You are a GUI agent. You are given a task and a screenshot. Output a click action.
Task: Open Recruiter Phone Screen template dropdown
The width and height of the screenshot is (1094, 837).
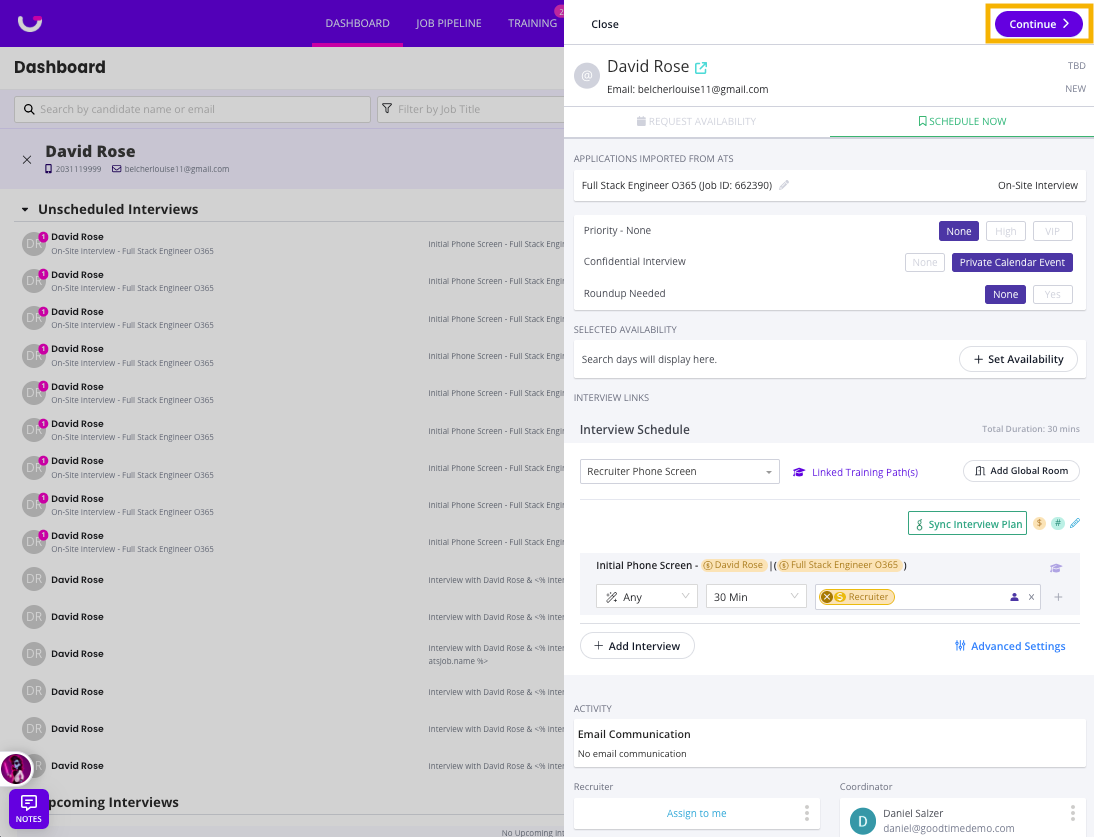tap(680, 472)
